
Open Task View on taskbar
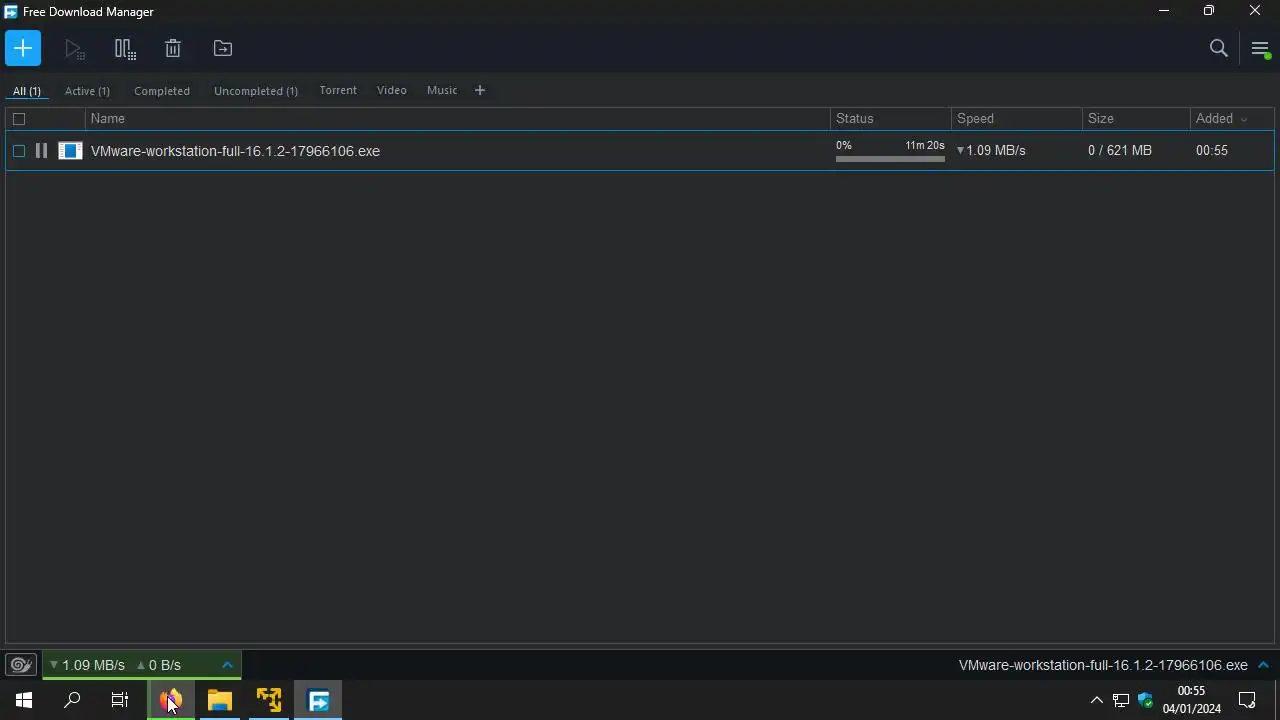pyautogui.click(x=120, y=700)
